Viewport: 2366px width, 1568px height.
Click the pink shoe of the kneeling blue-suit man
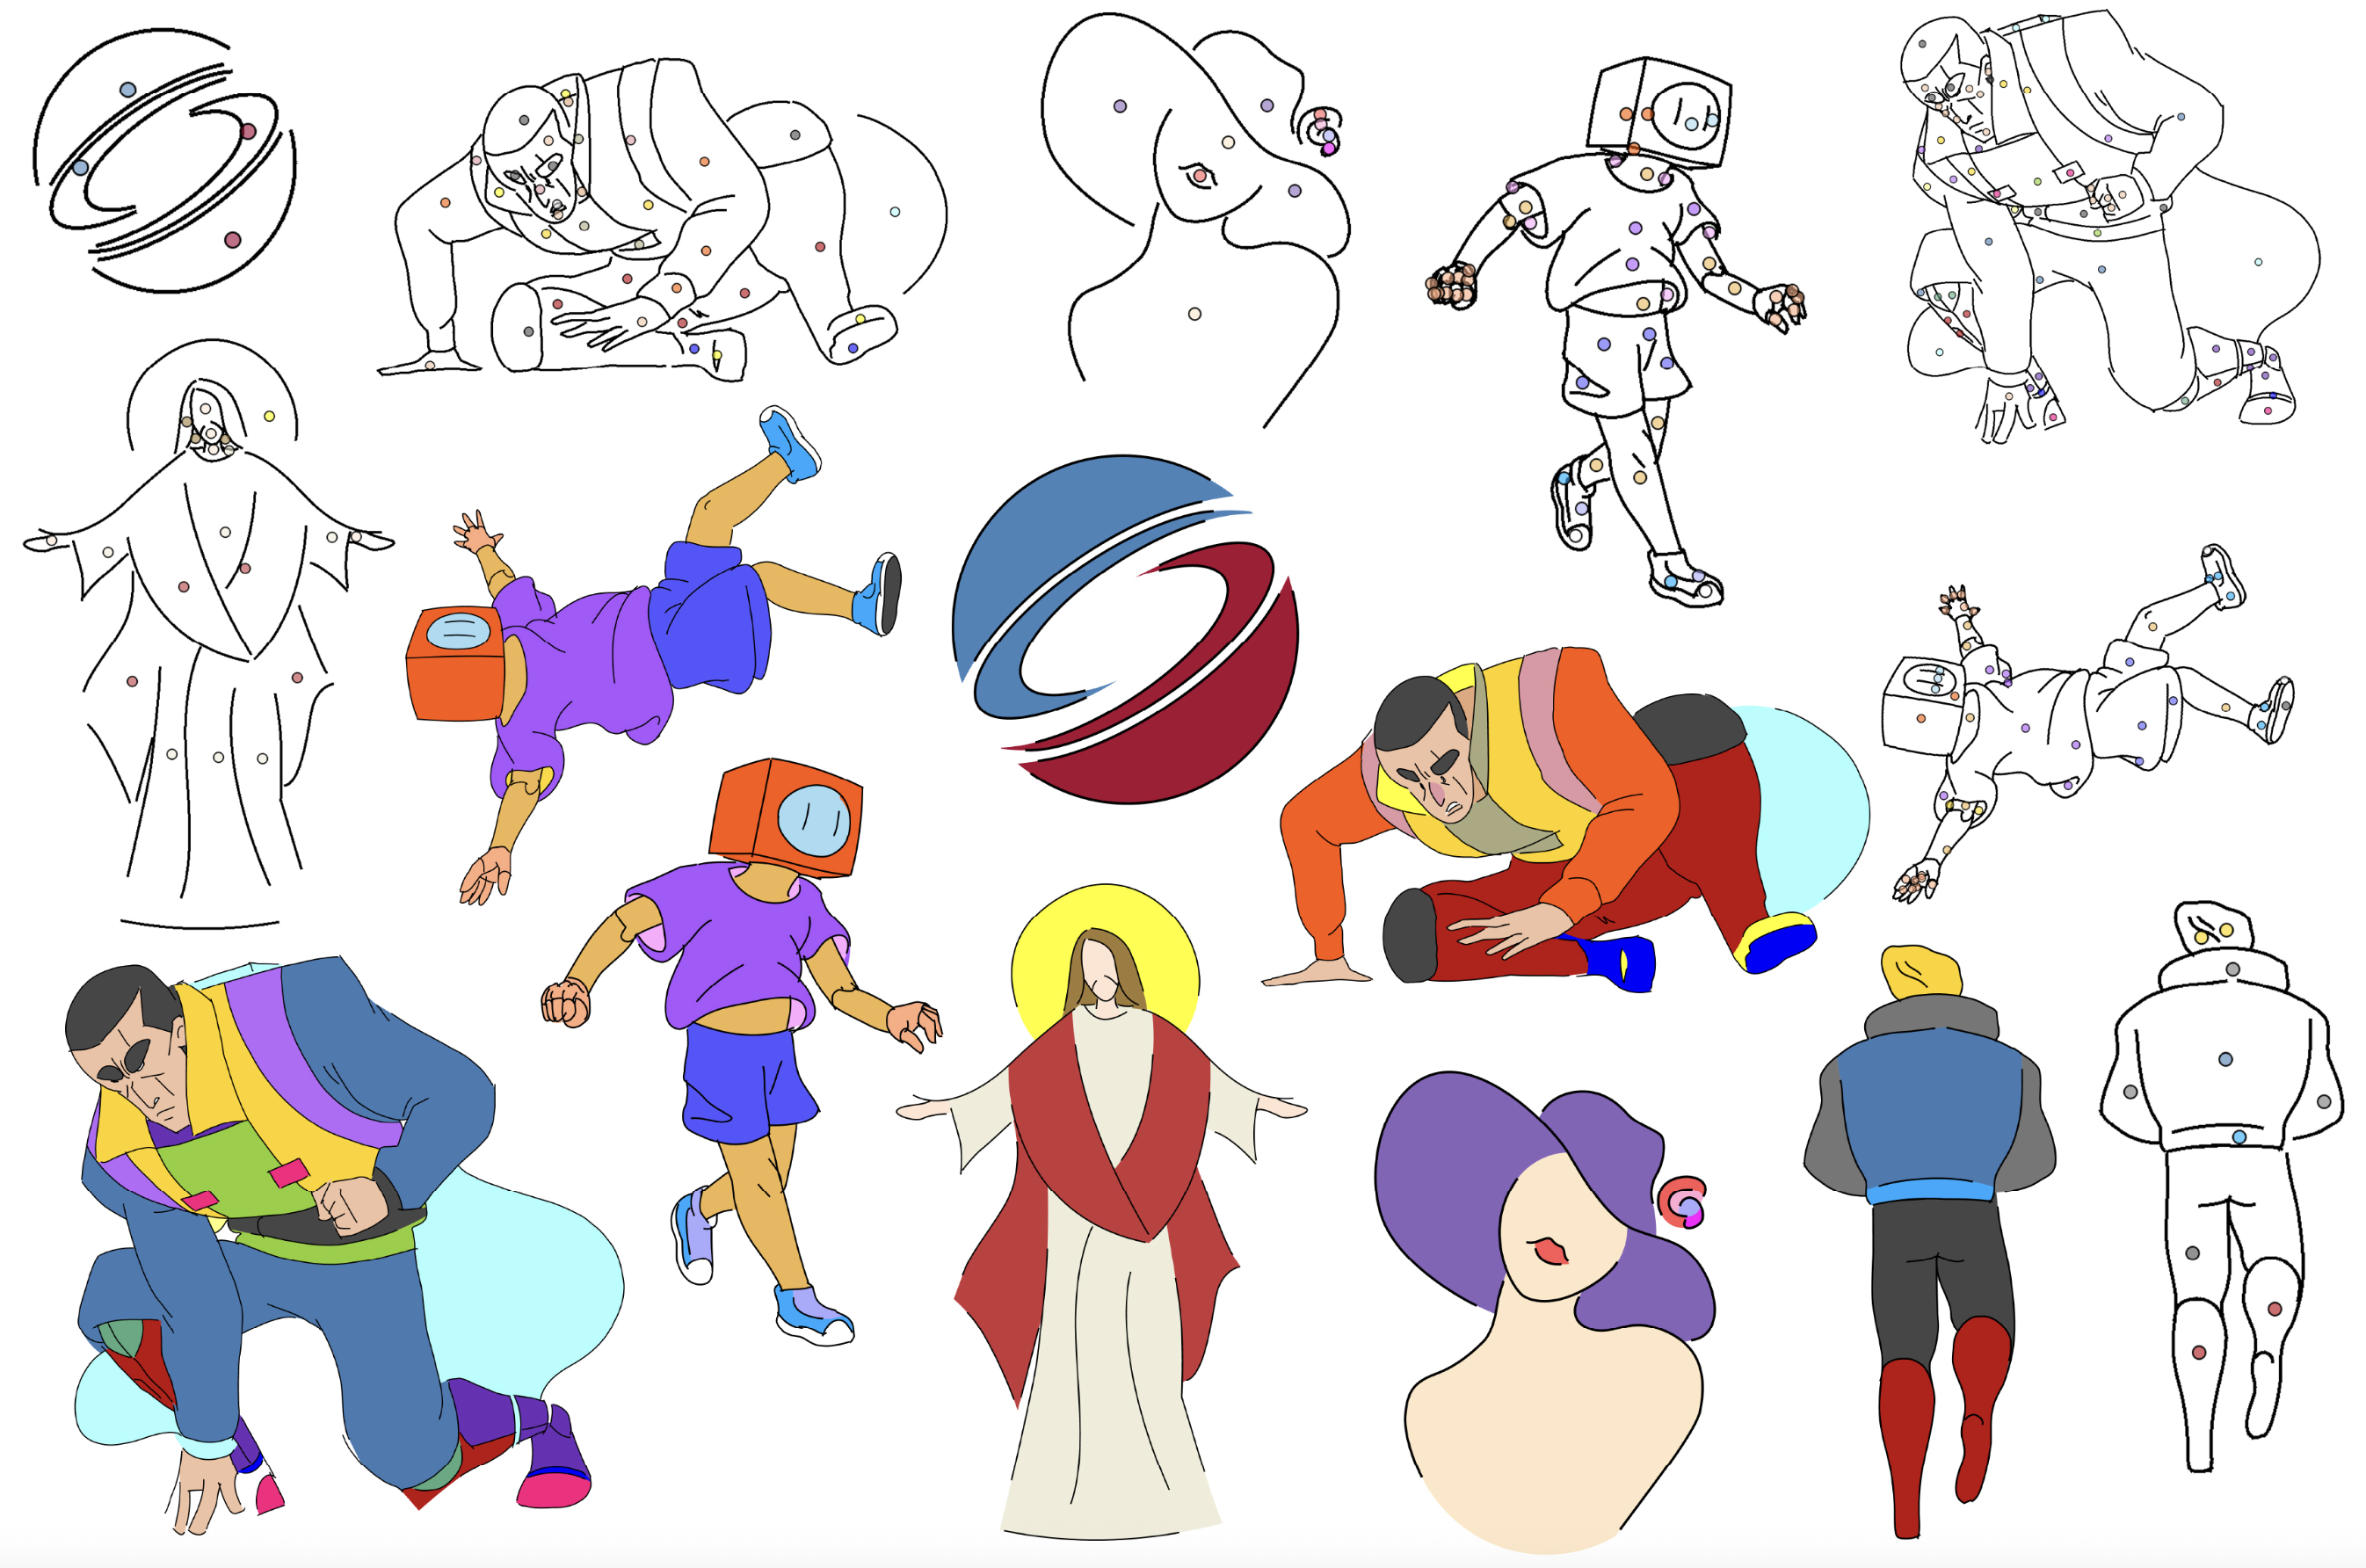tap(553, 1492)
